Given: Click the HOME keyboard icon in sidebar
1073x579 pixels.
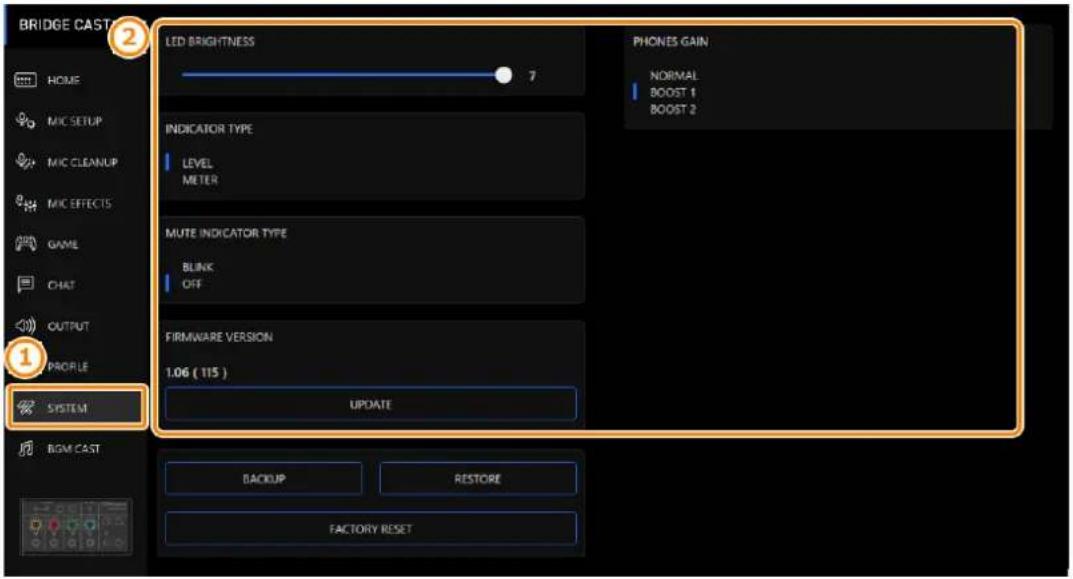Looking at the screenshot, I should click(x=25, y=81).
